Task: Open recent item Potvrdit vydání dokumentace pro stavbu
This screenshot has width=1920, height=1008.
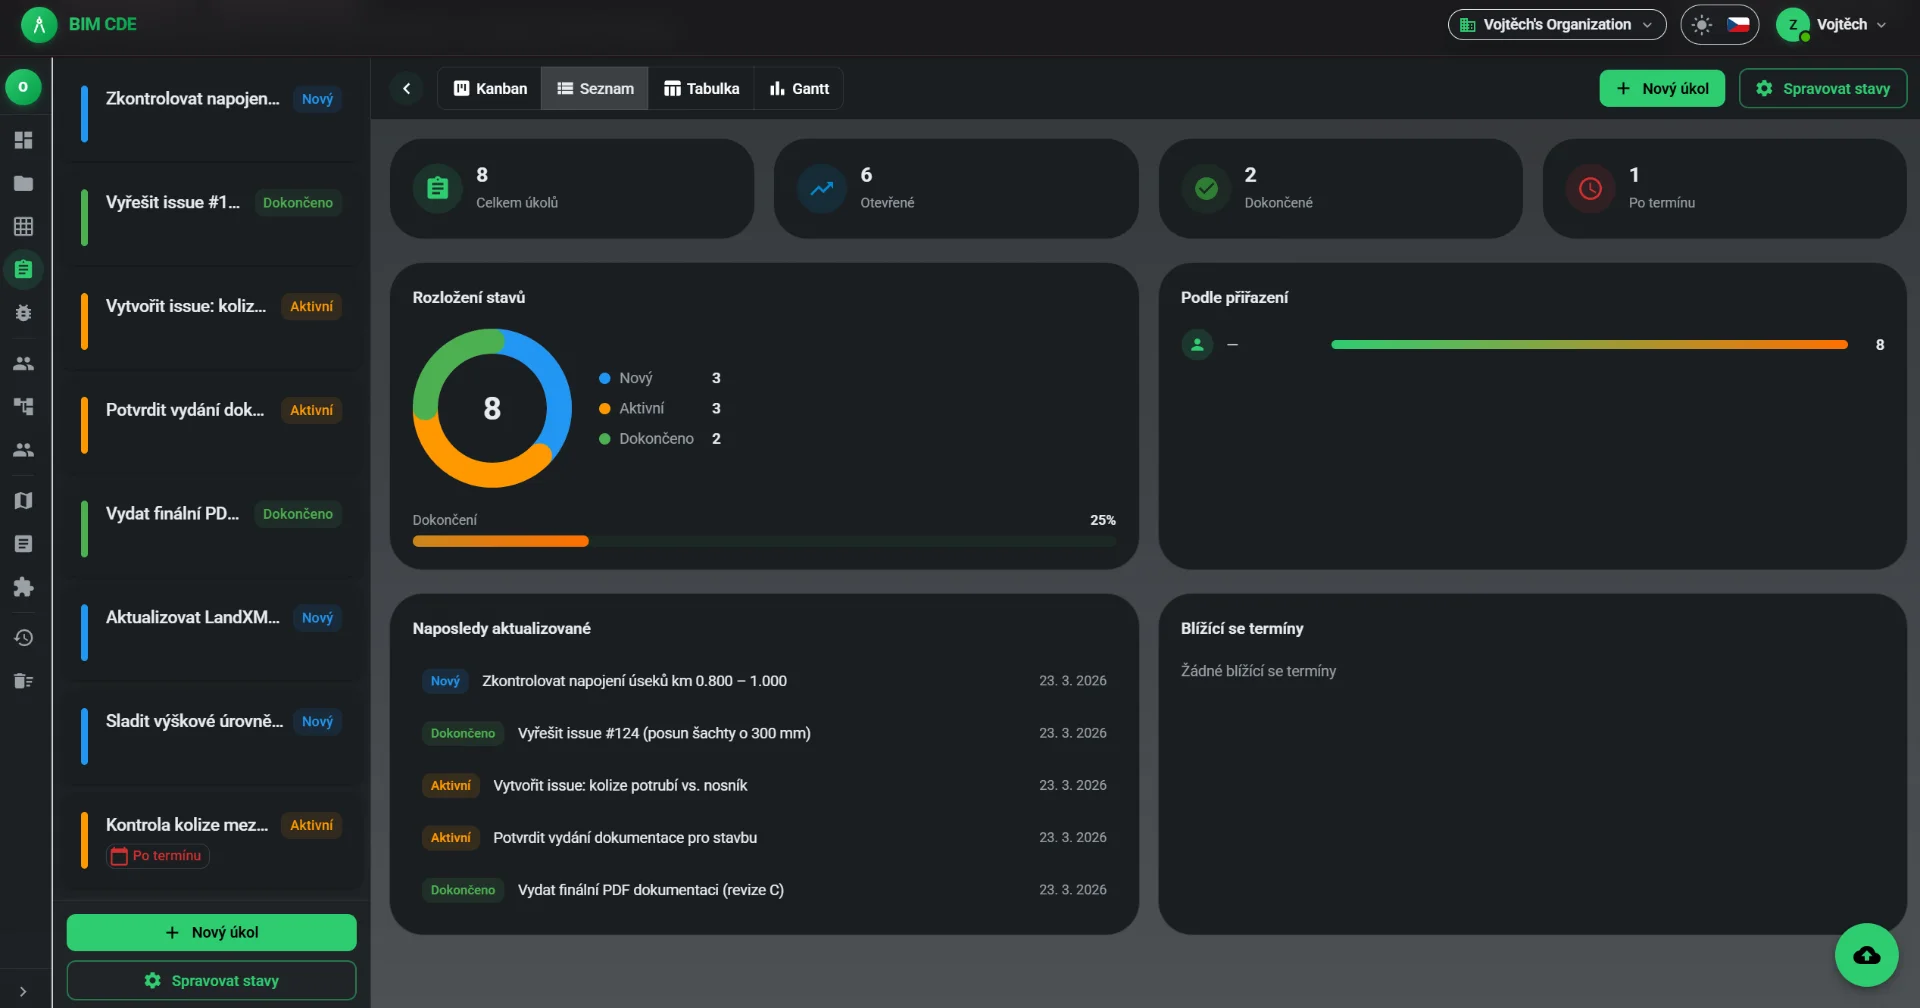Action: click(764, 837)
